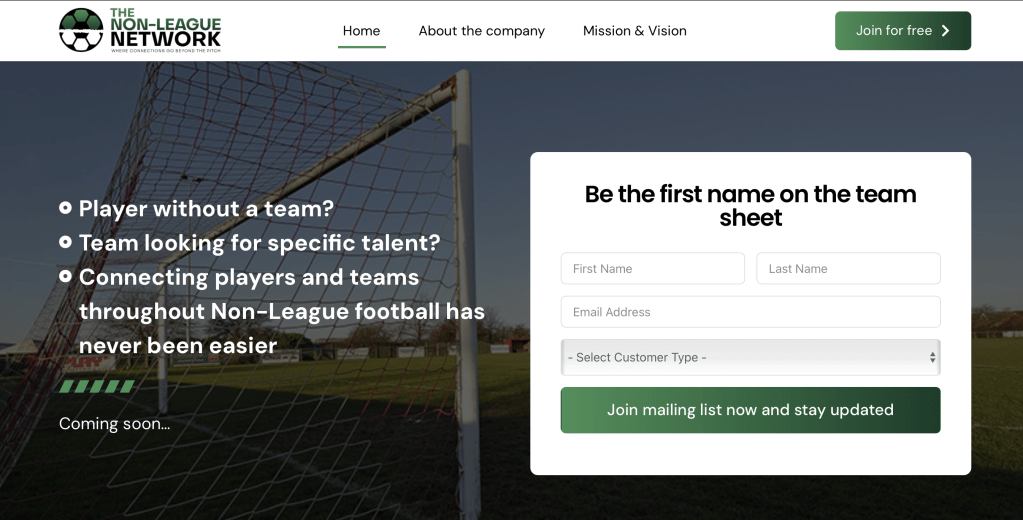1023x520 pixels.
Task: Click The Non-League Network logo text
Action: (165, 30)
